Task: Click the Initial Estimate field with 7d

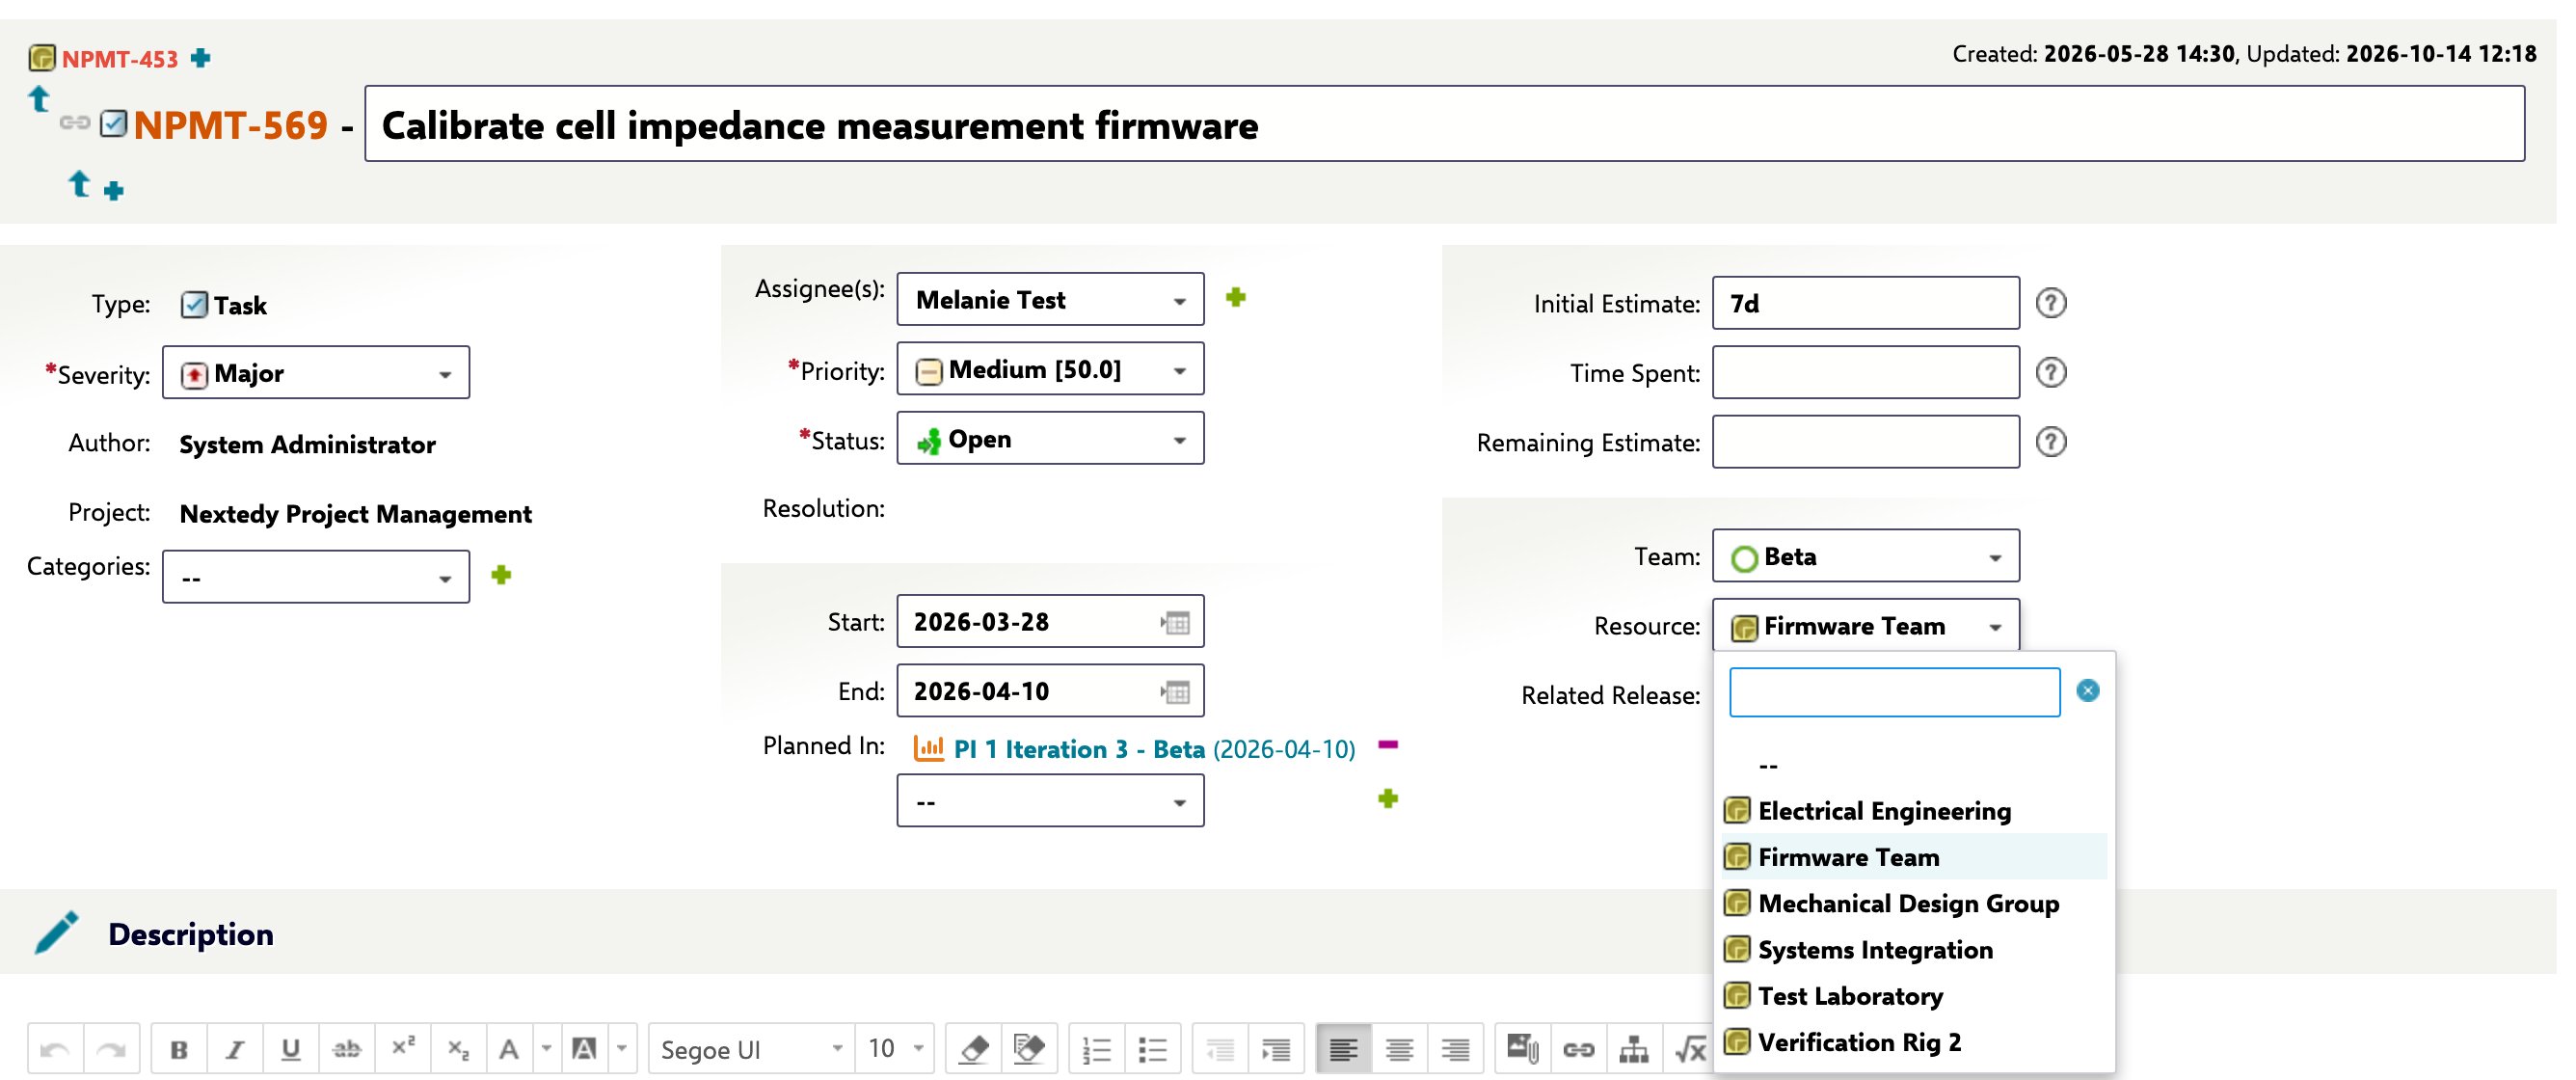Action: 1865,303
